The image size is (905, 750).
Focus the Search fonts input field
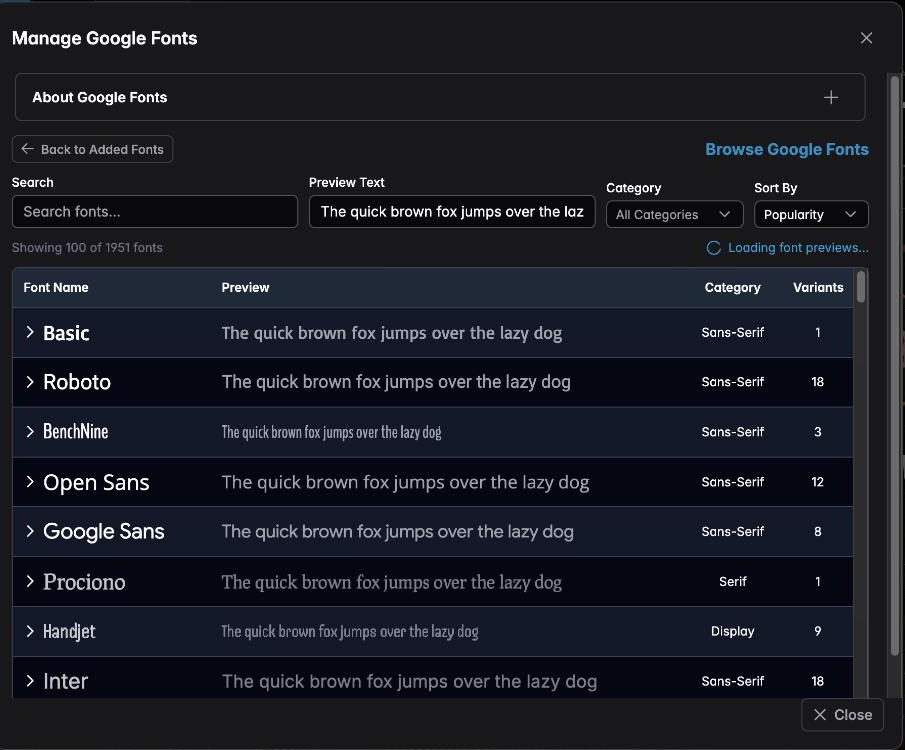[155, 212]
